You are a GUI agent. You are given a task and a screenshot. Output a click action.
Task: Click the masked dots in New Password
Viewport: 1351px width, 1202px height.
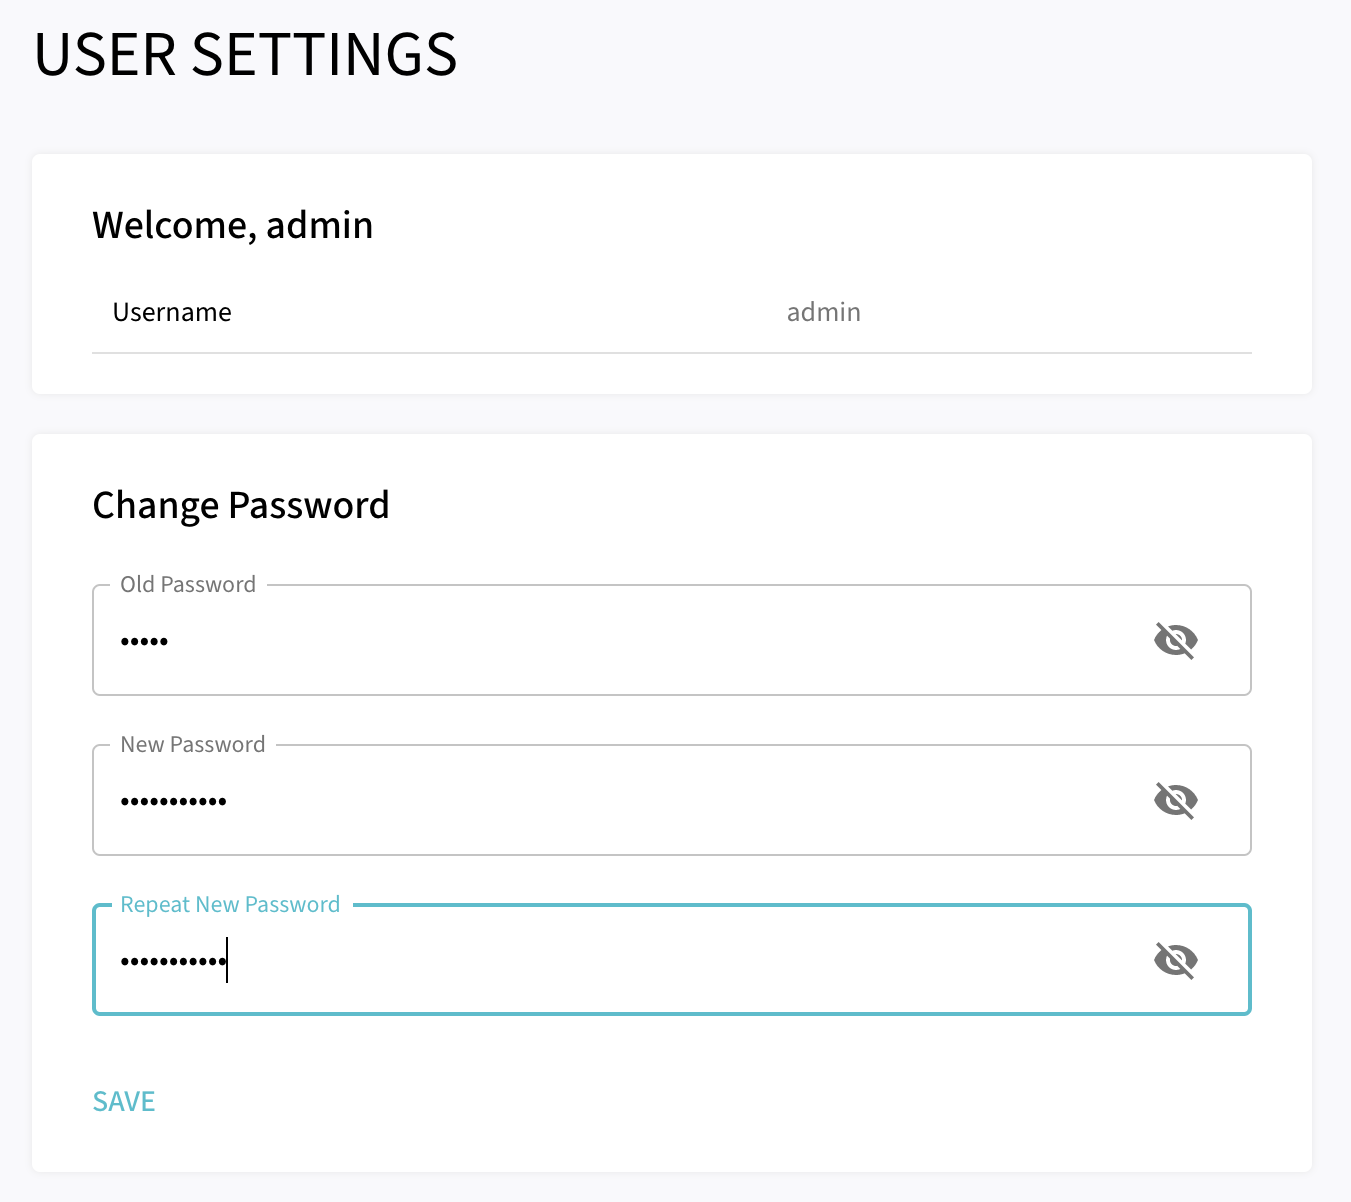(x=173, y=801)
